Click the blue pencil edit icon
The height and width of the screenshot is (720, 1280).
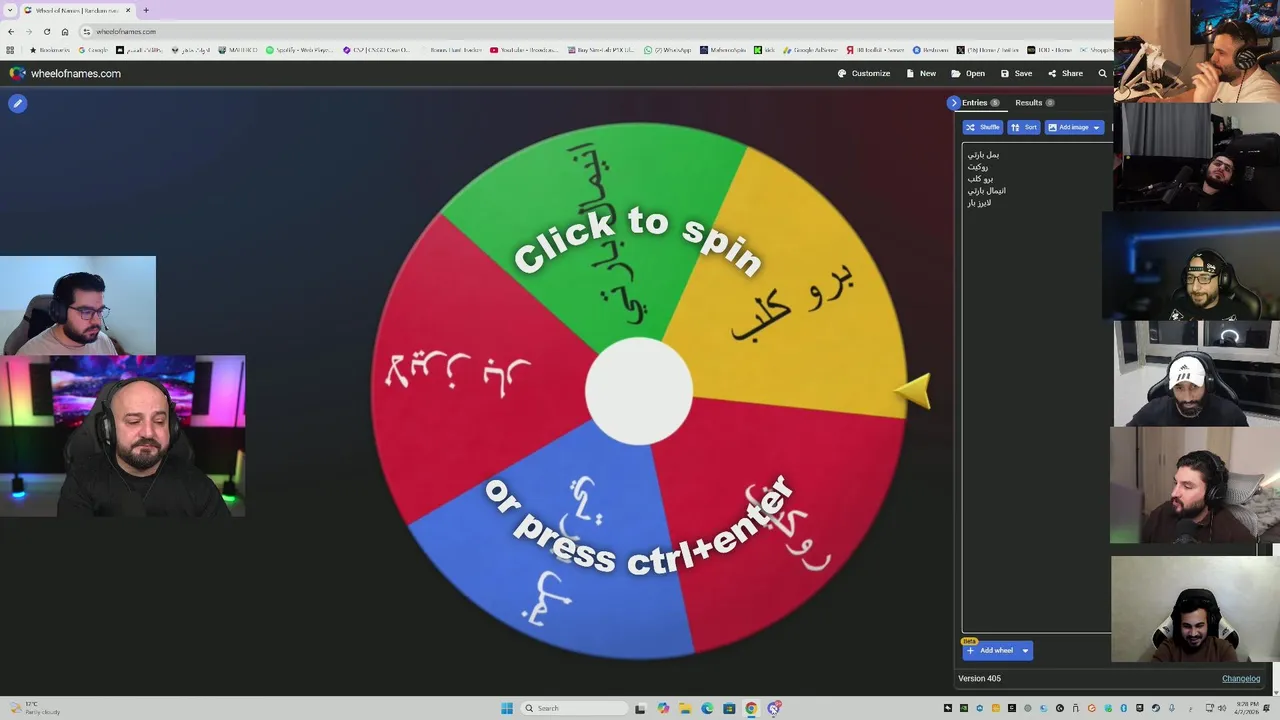(17, 103)
